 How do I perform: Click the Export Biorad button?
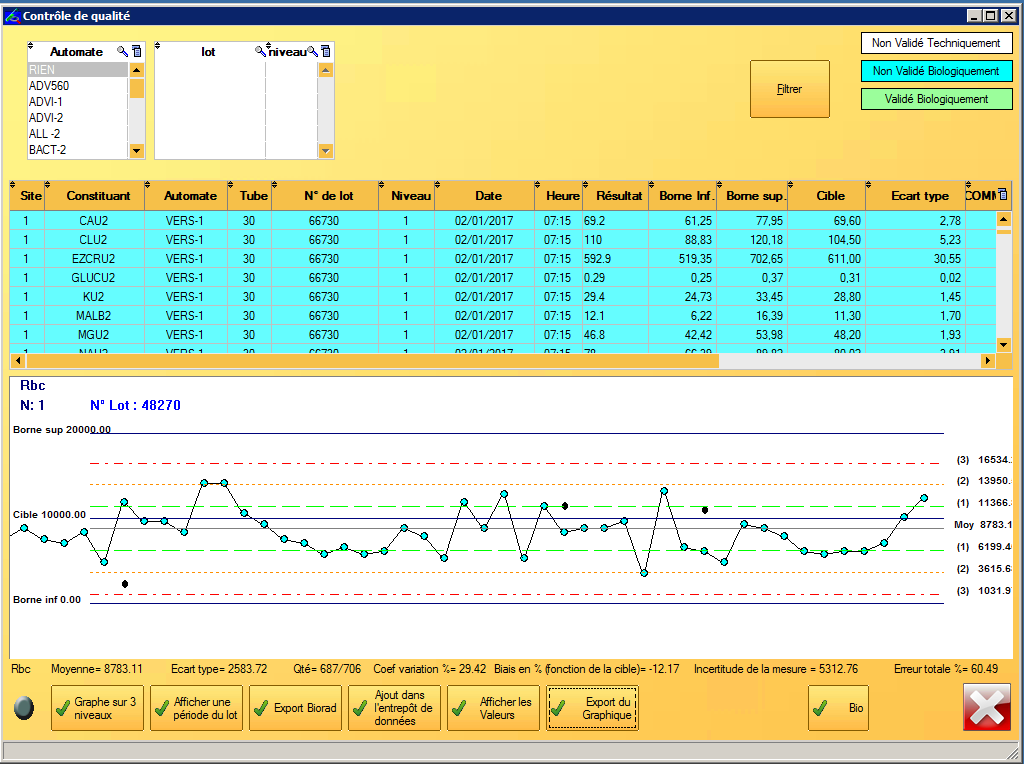point(295,708)
